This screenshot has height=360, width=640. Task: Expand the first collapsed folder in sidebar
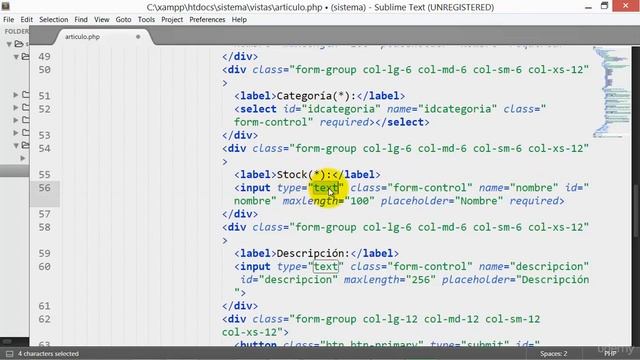coord(16,95)
